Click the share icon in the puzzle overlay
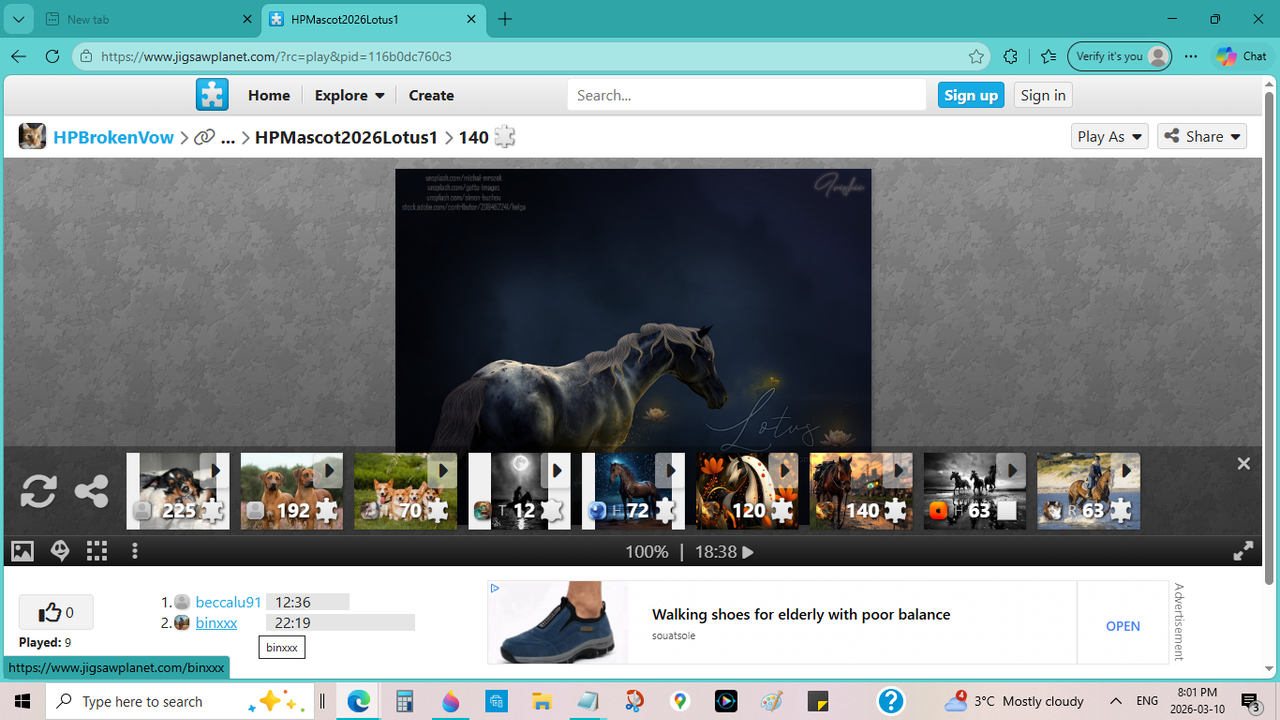 92,491
